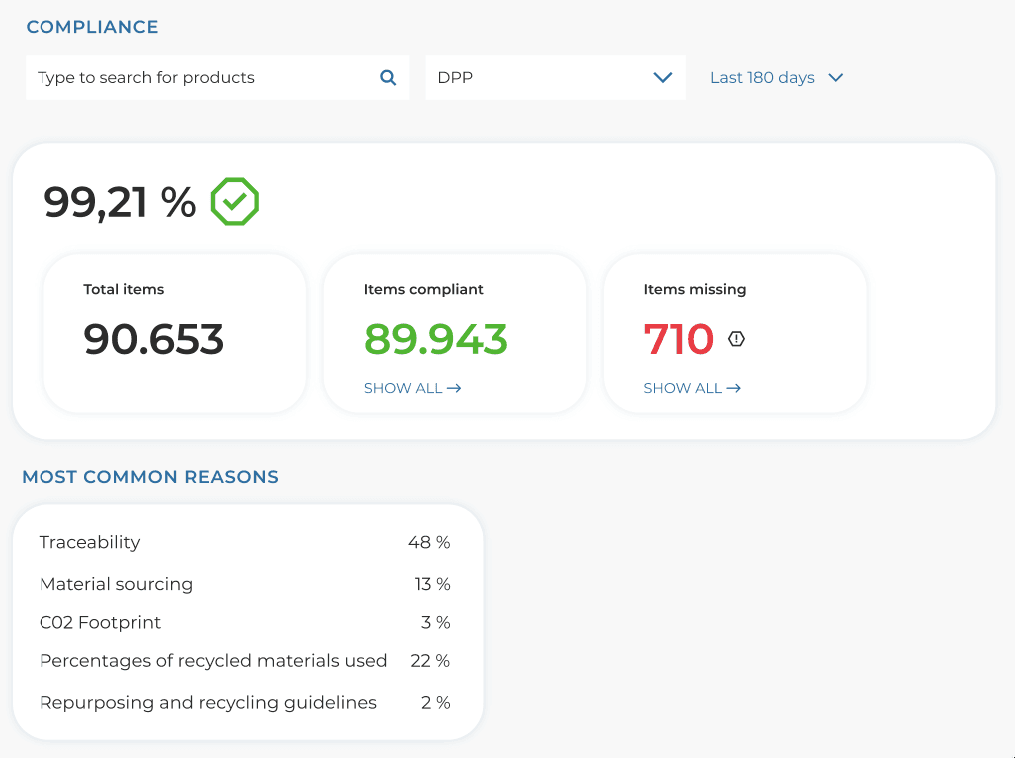1015x758 pixels.
Task: Click the chevron beside Last 180 days
Action: pyautogui.click(x=837, y=76)
